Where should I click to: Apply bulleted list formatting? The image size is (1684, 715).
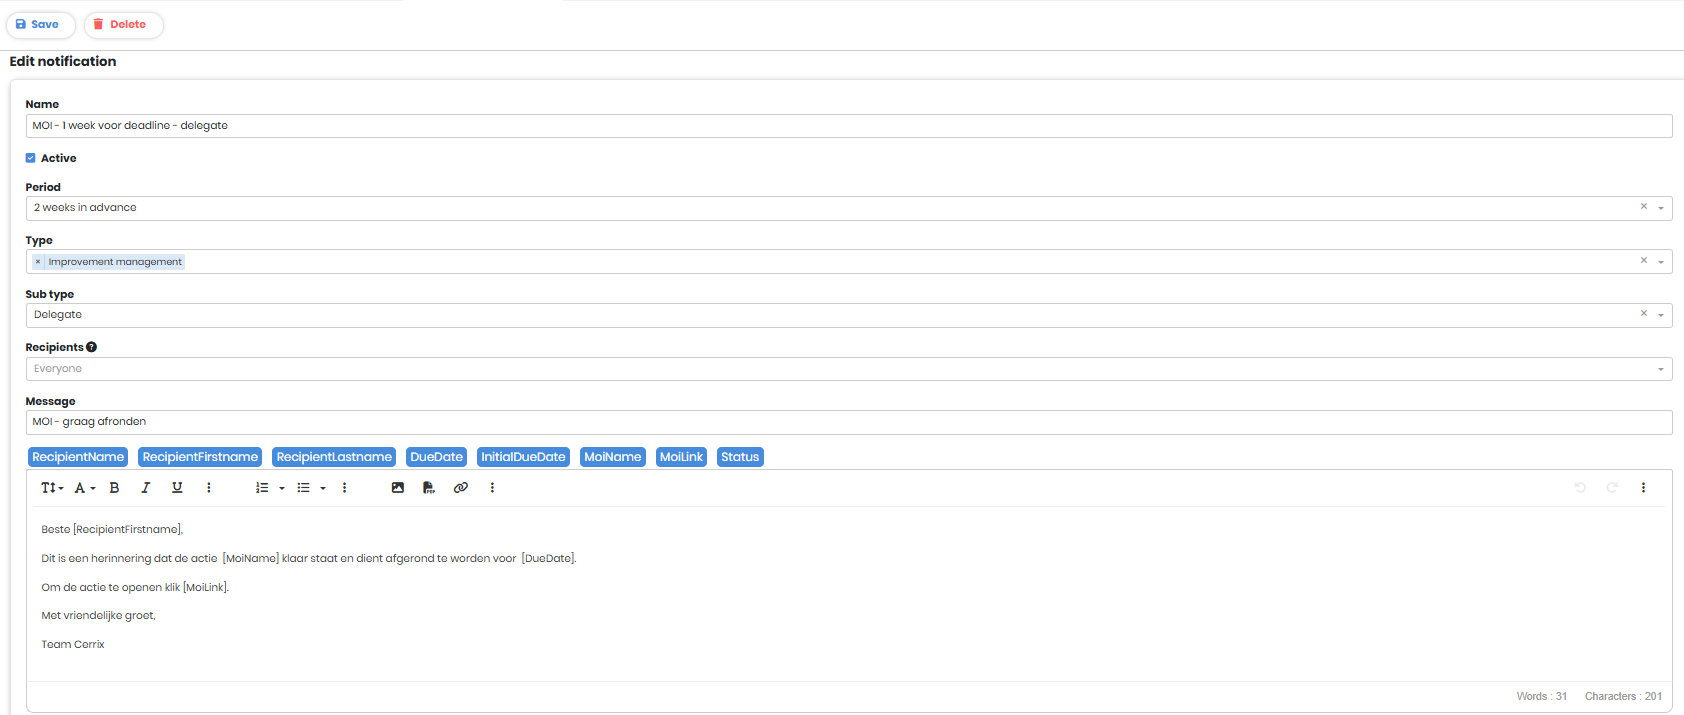pyautogui.click(x=303, y=488)
